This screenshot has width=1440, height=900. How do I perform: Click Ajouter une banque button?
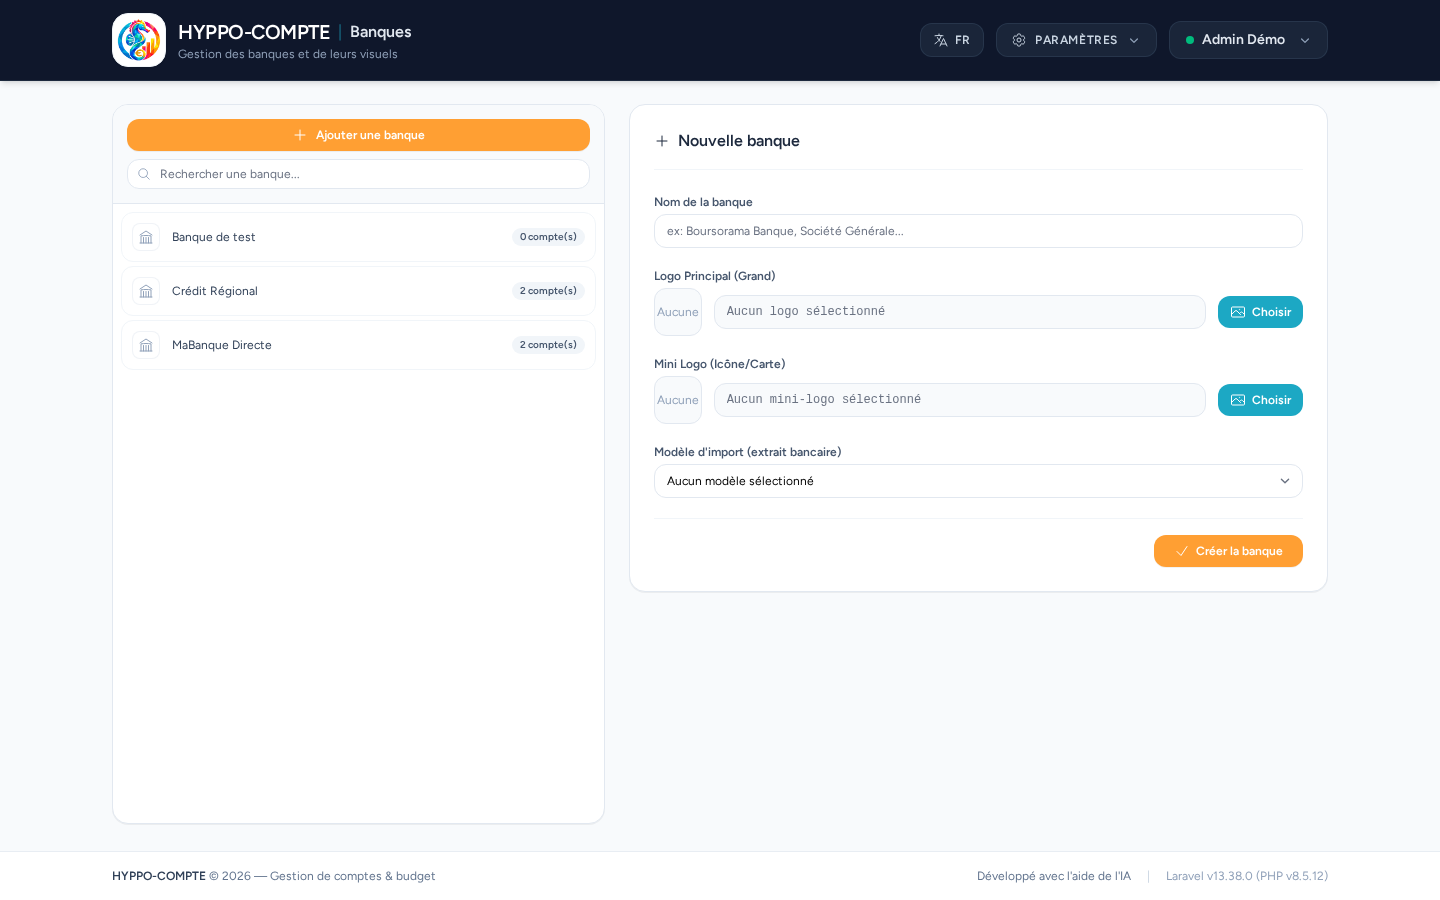(358, 135)
